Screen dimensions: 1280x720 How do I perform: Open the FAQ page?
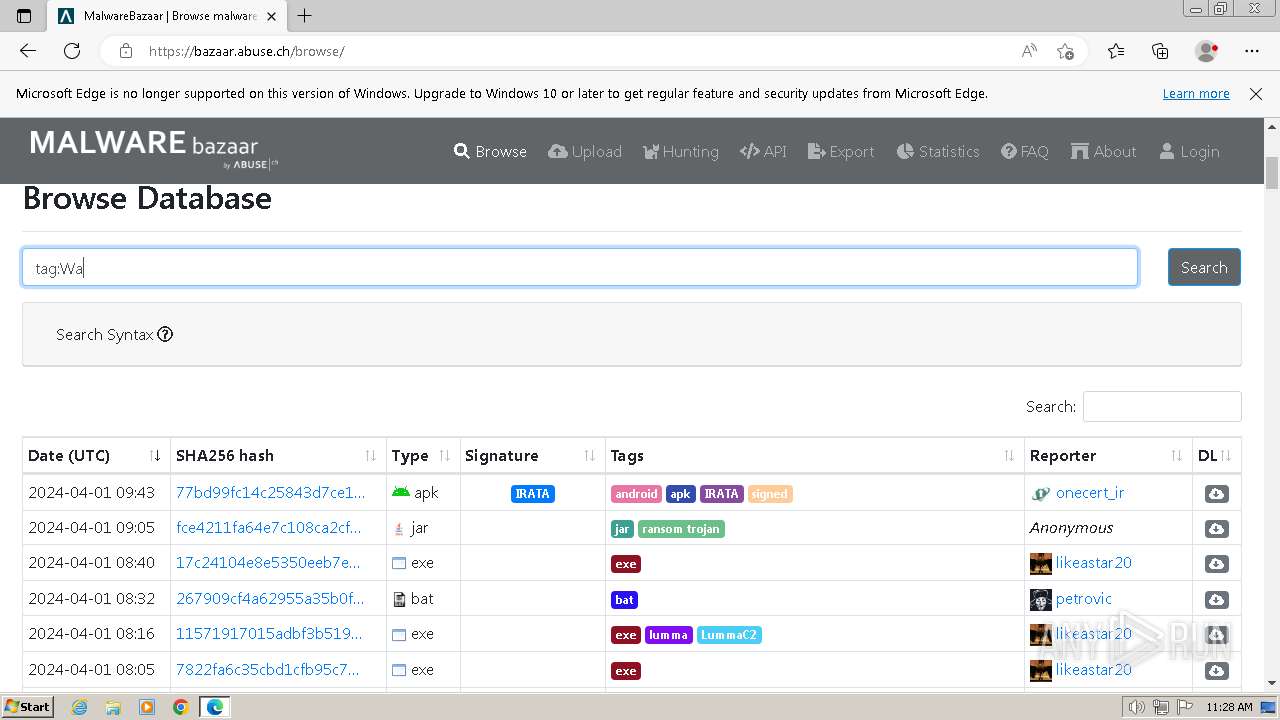[x=1025, y=151]
